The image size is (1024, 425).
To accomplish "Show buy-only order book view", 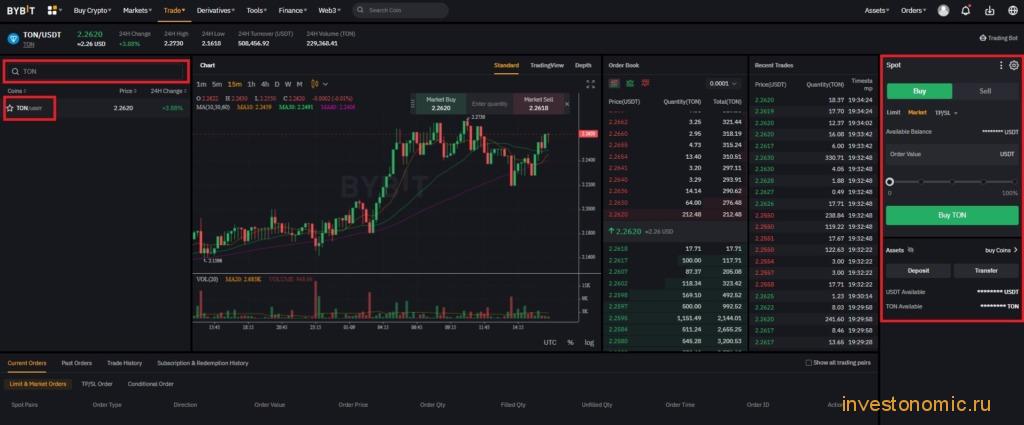I will pyautogui.click(x=630, y=84).
